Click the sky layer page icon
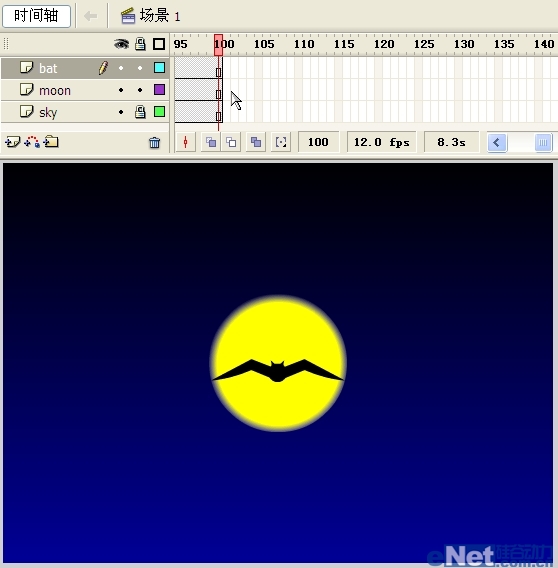 click(26, 112)
